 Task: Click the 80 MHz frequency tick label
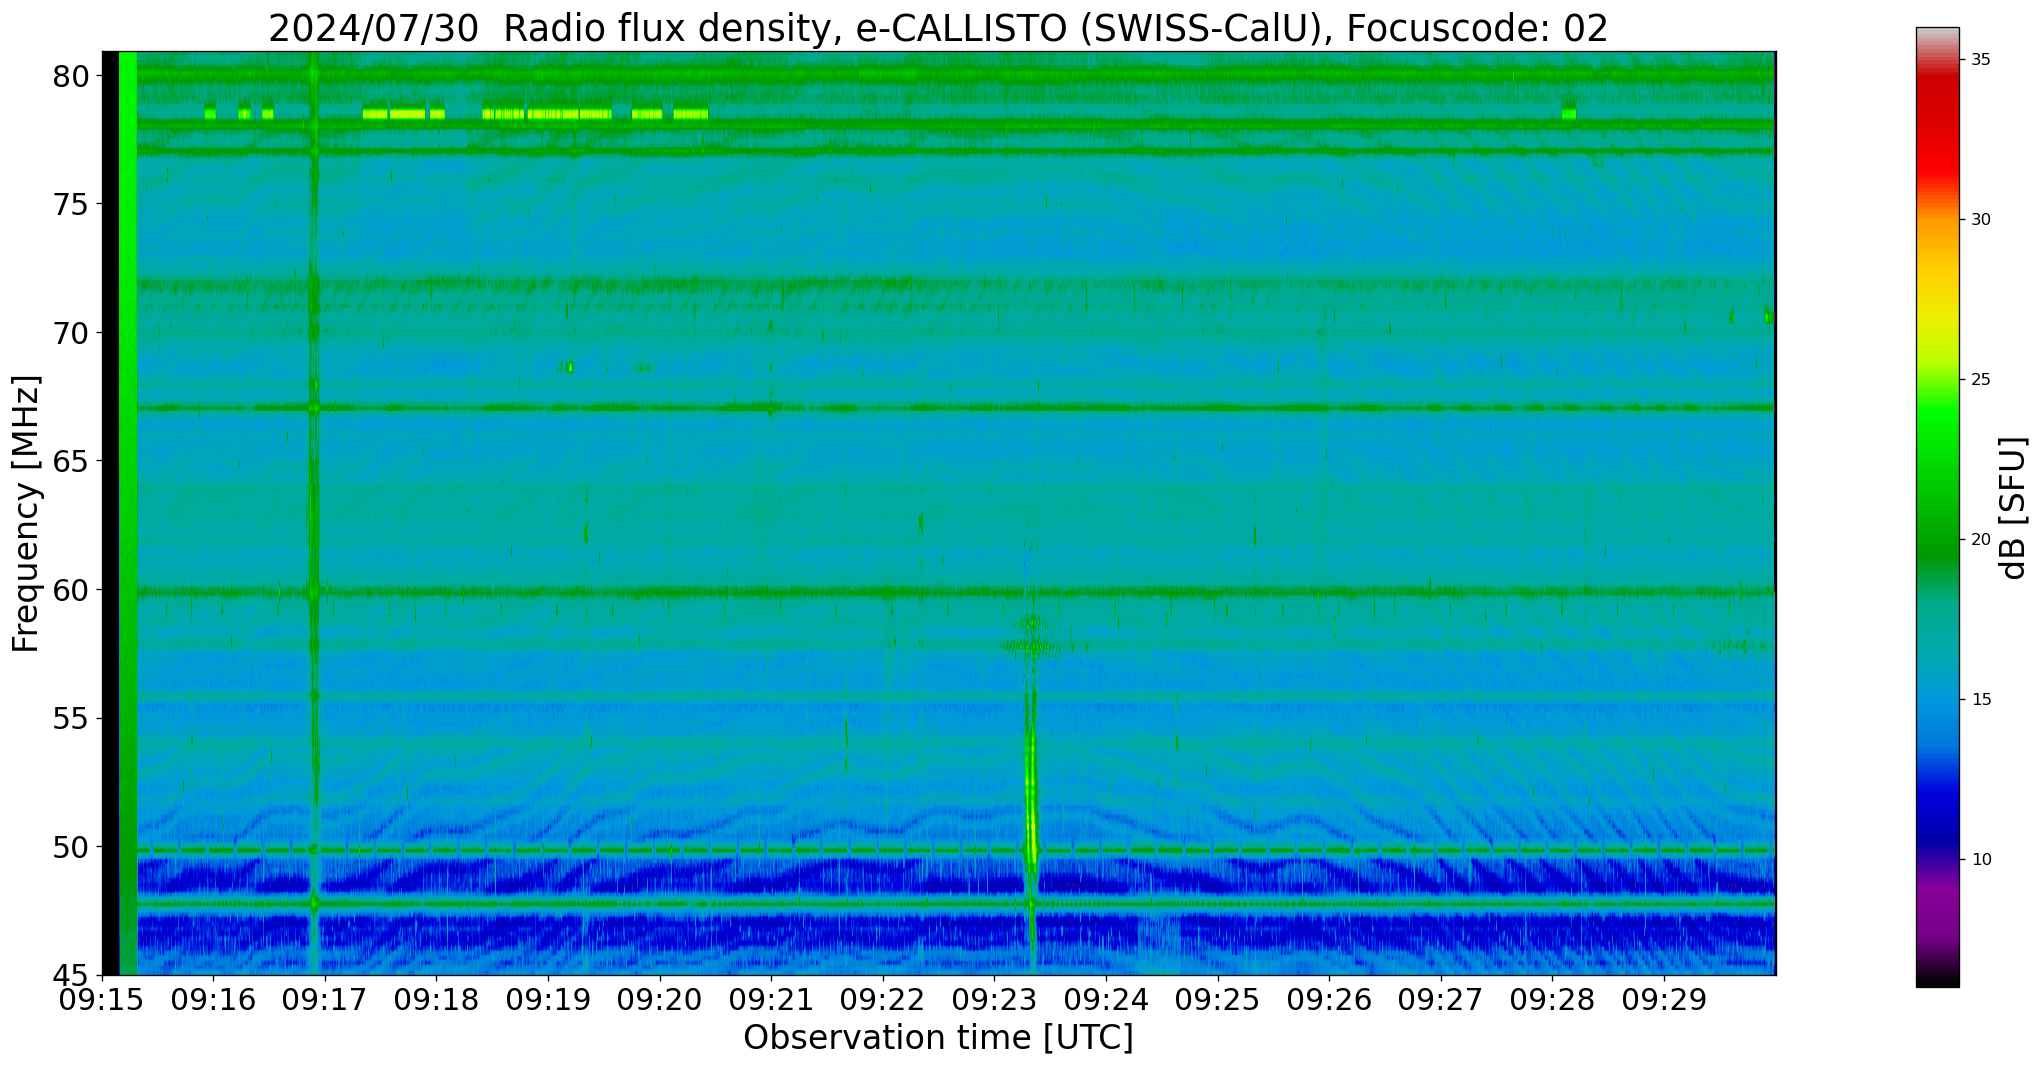click(71, 76)
